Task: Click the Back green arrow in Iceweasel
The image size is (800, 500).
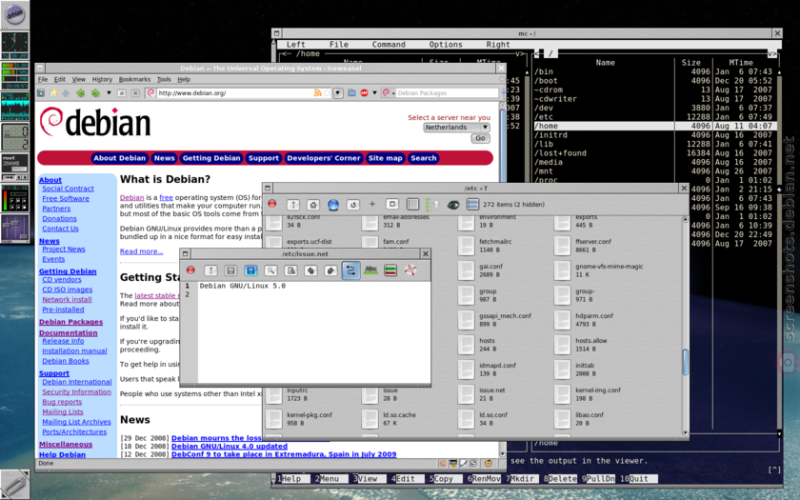Action: 80,93
